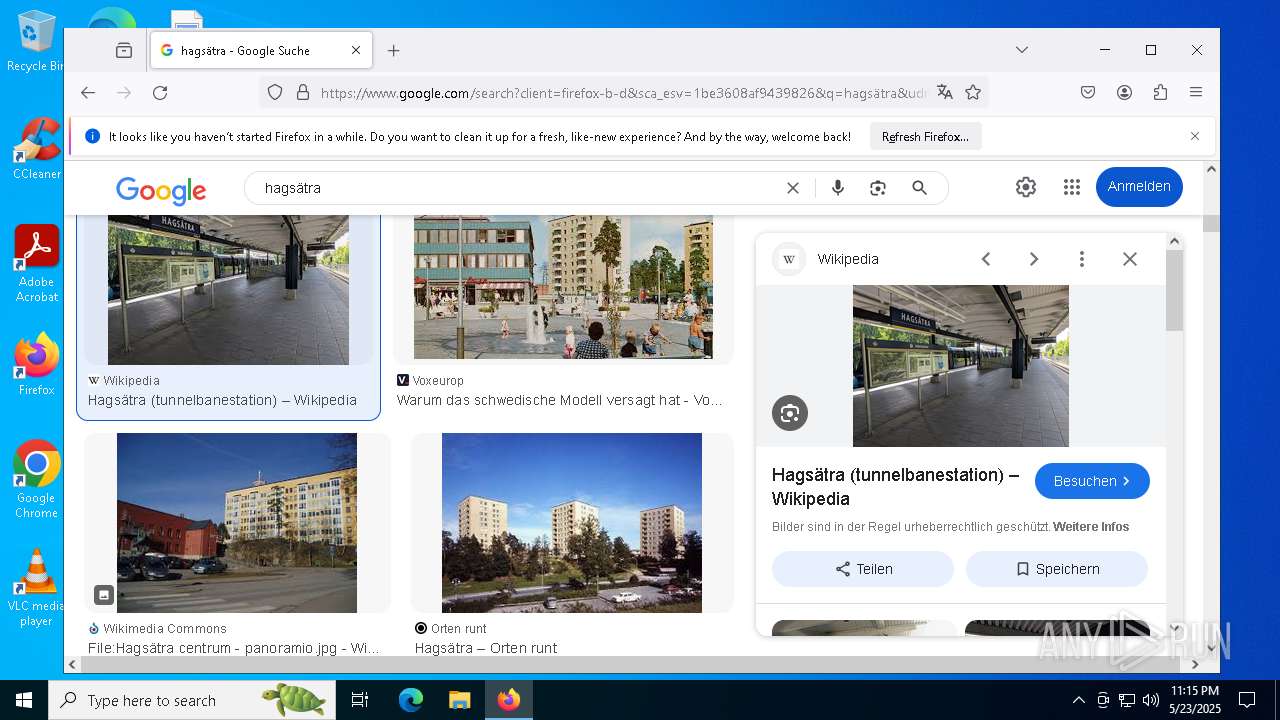The height and width of the screenshot is (720, 1280).
Task: Open the volume control in tray
Action: click(x=1151, y=700)
